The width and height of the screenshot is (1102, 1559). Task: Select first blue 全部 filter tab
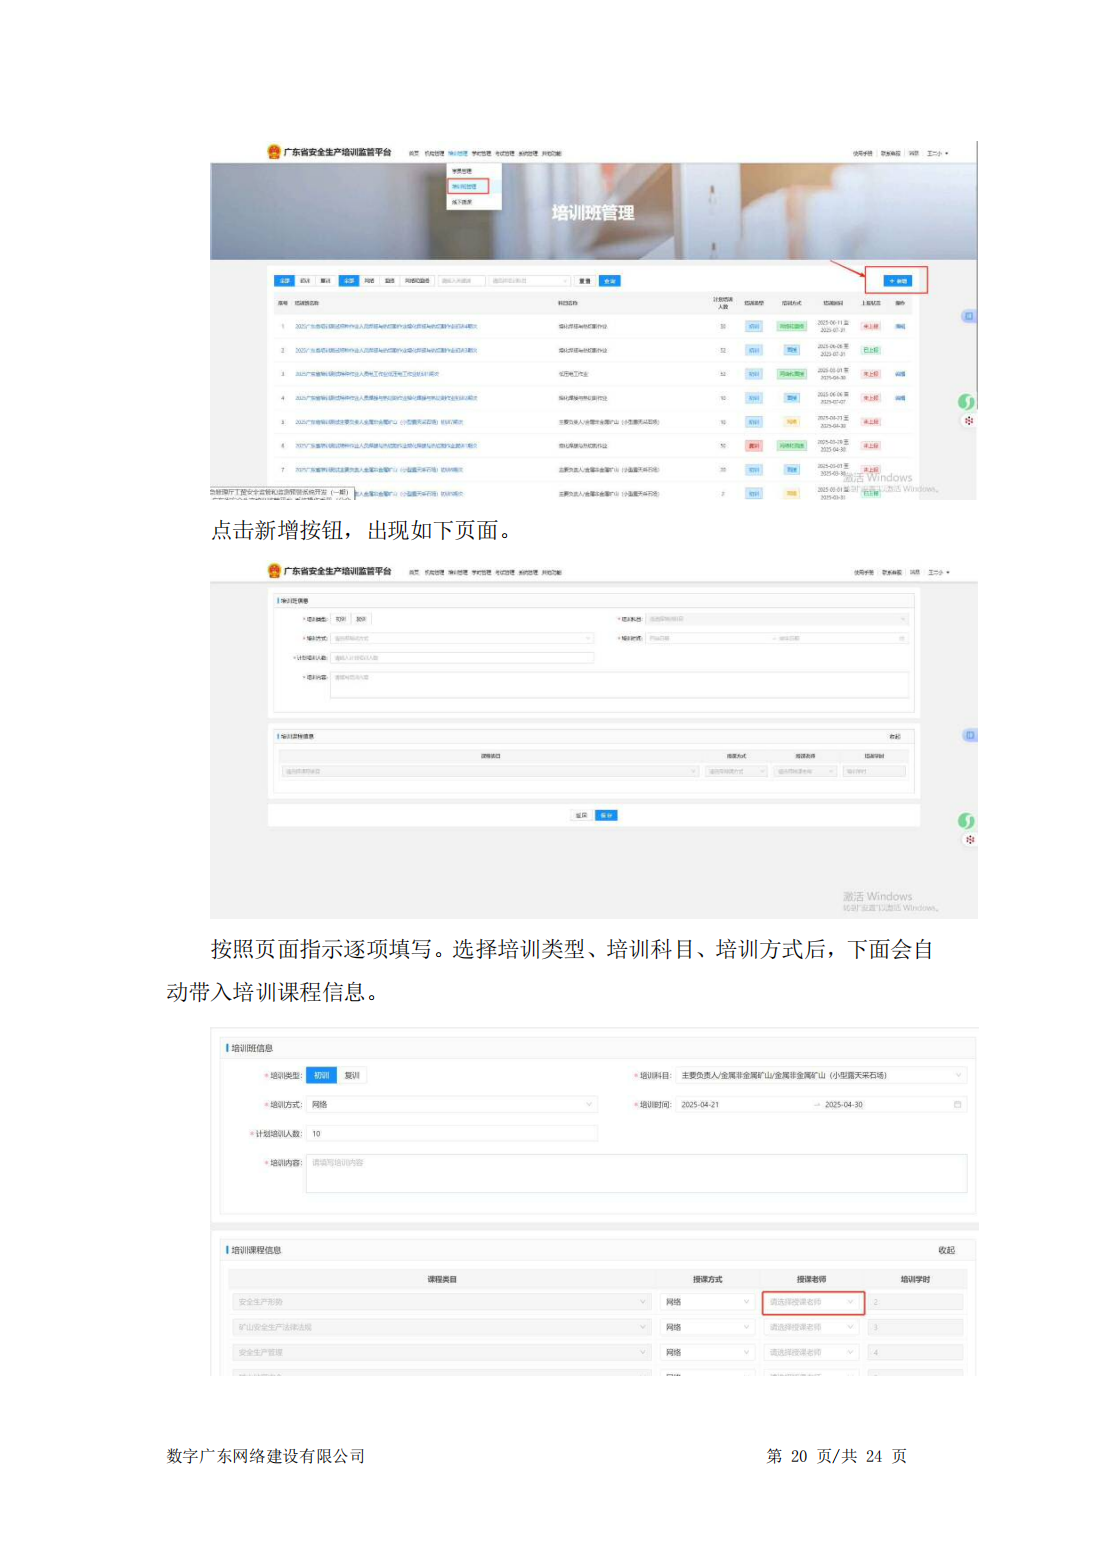click(x=285, y=281)
